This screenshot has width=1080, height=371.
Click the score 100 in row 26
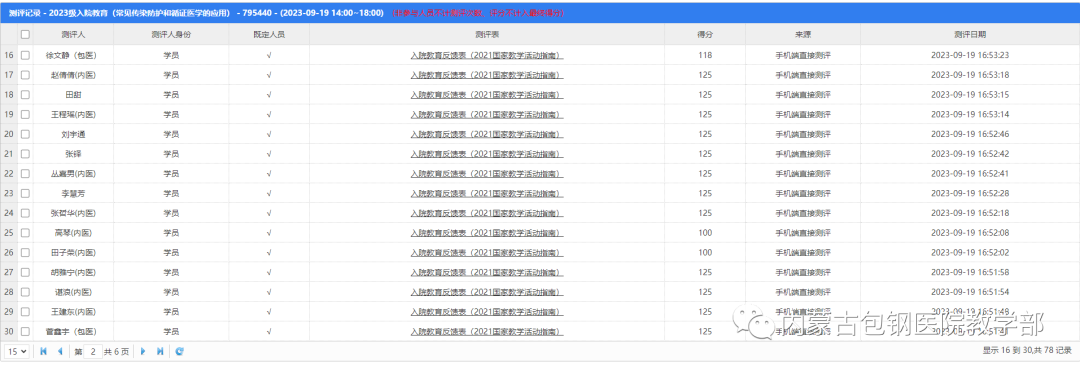pos(705,253)
